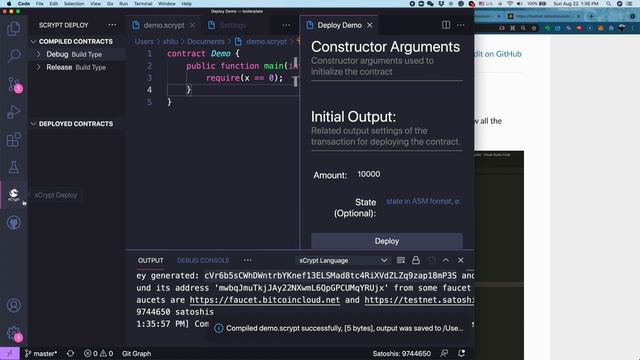Open the testnet.satoshi faucet link
640x360 pixels.
pyautogui.click(x=419, y=300)
